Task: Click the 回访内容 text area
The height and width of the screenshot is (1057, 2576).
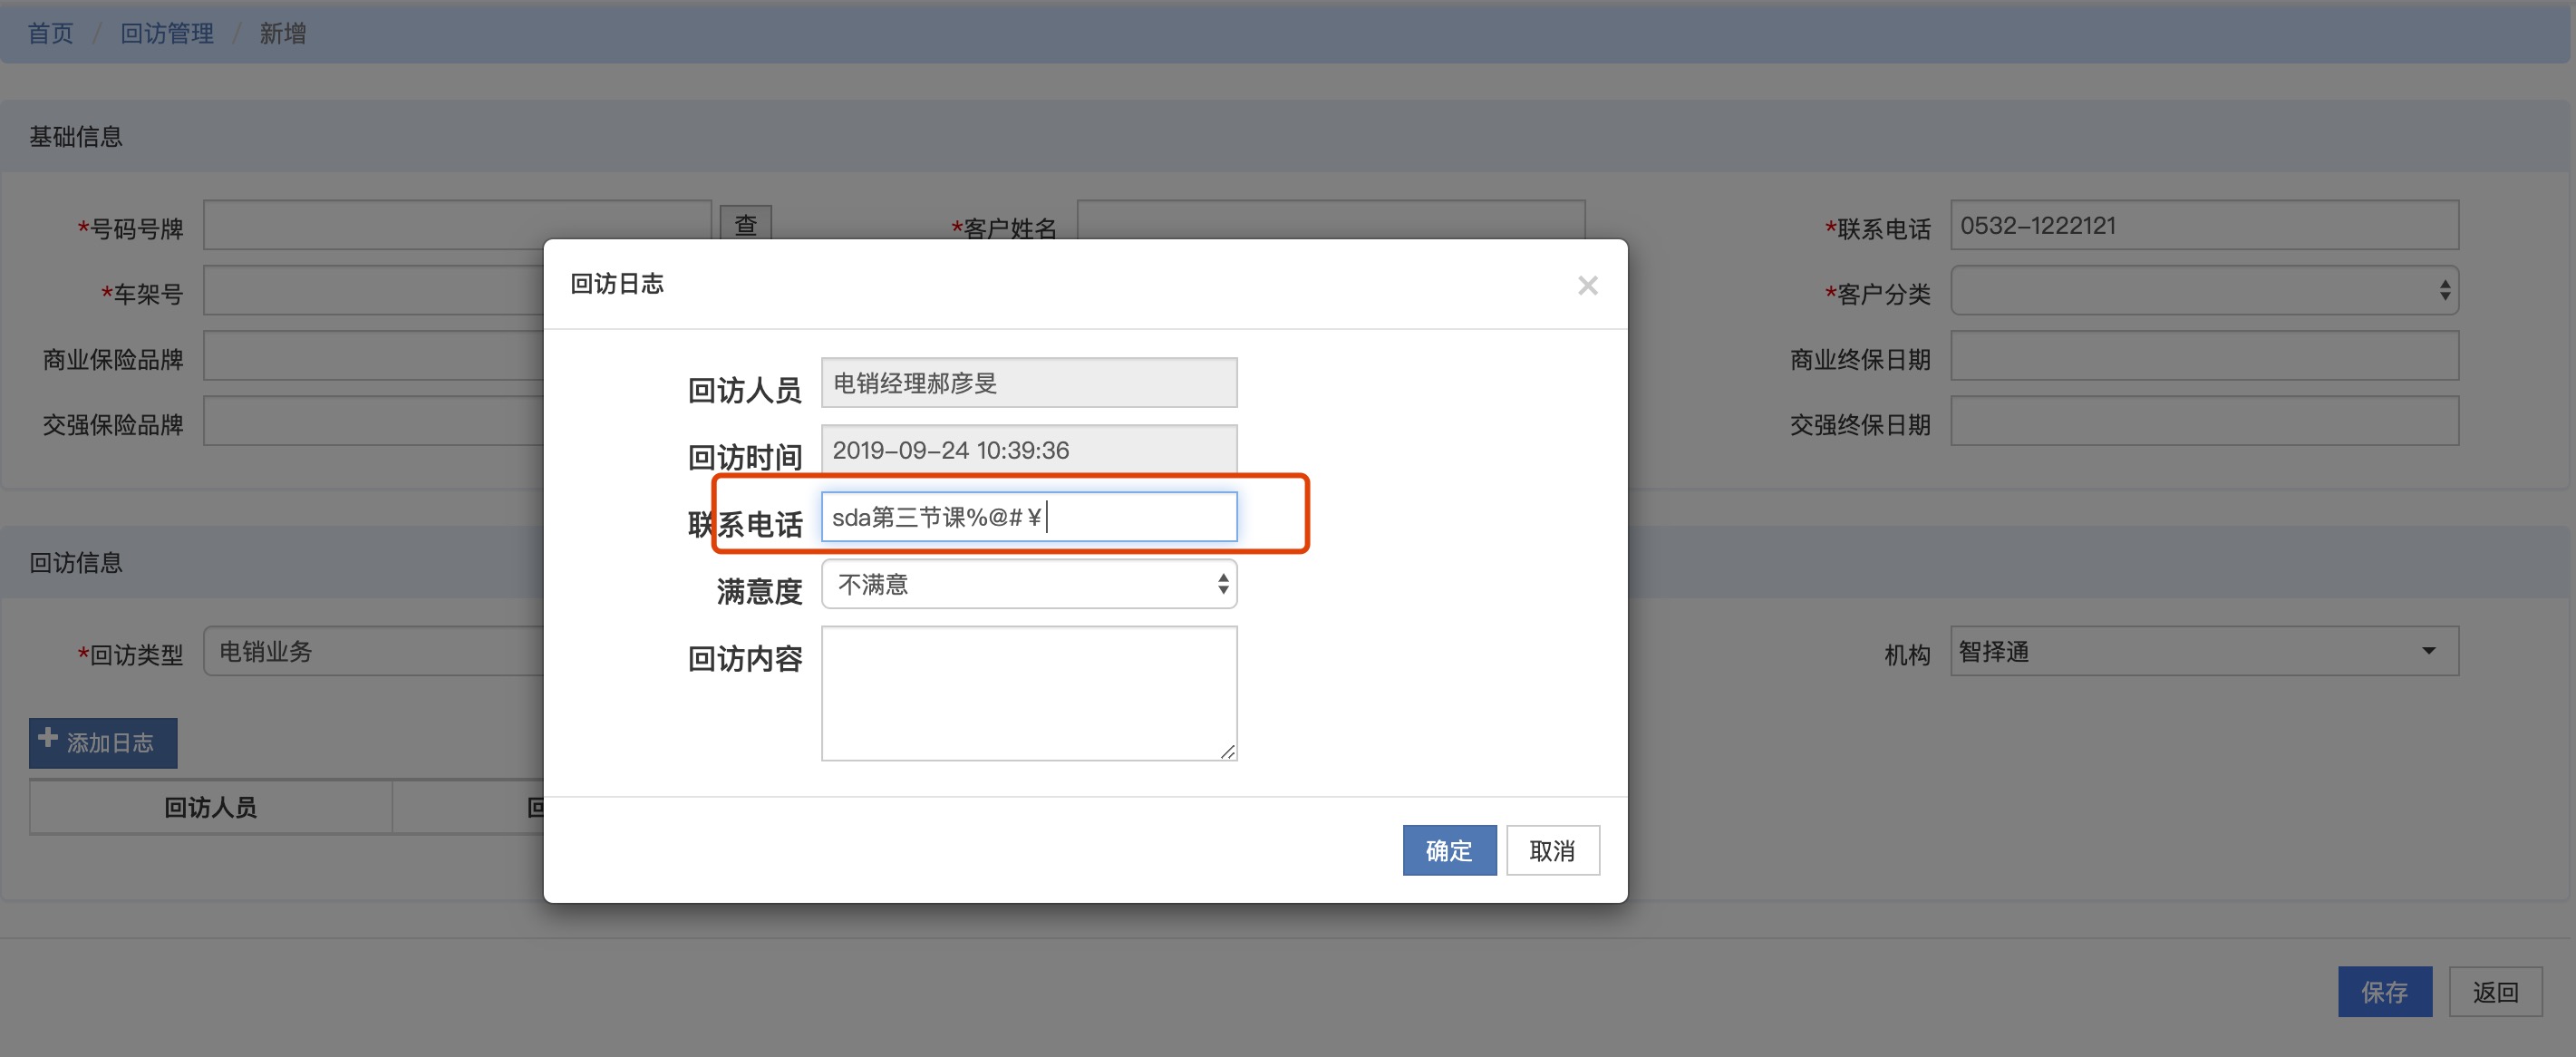Action: pos(1028,693)
